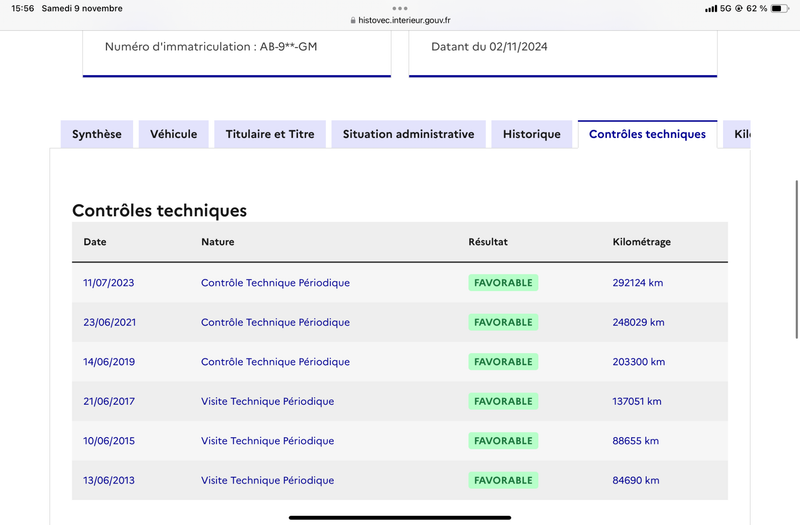Click Visite Technique Périodique for 21/06/2017

coord(267,402)
